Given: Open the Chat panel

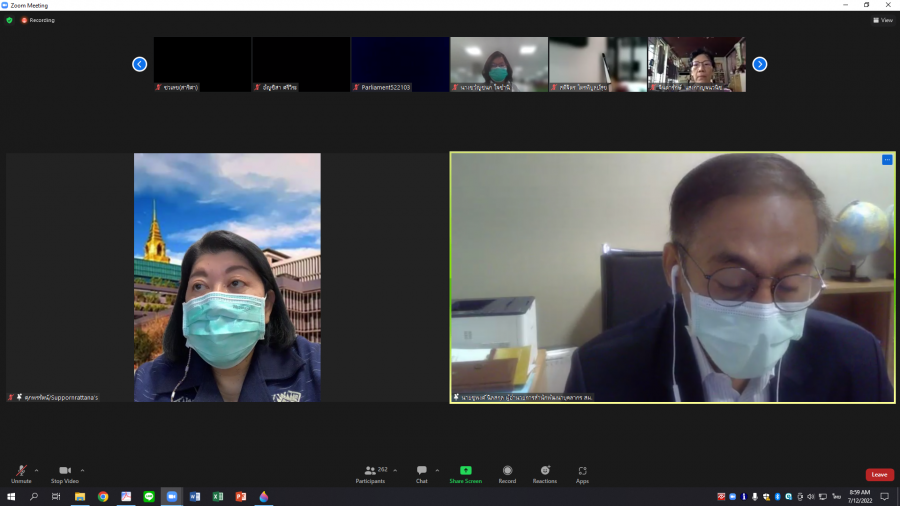Looking at the screenshot, I should pos(422,472).
